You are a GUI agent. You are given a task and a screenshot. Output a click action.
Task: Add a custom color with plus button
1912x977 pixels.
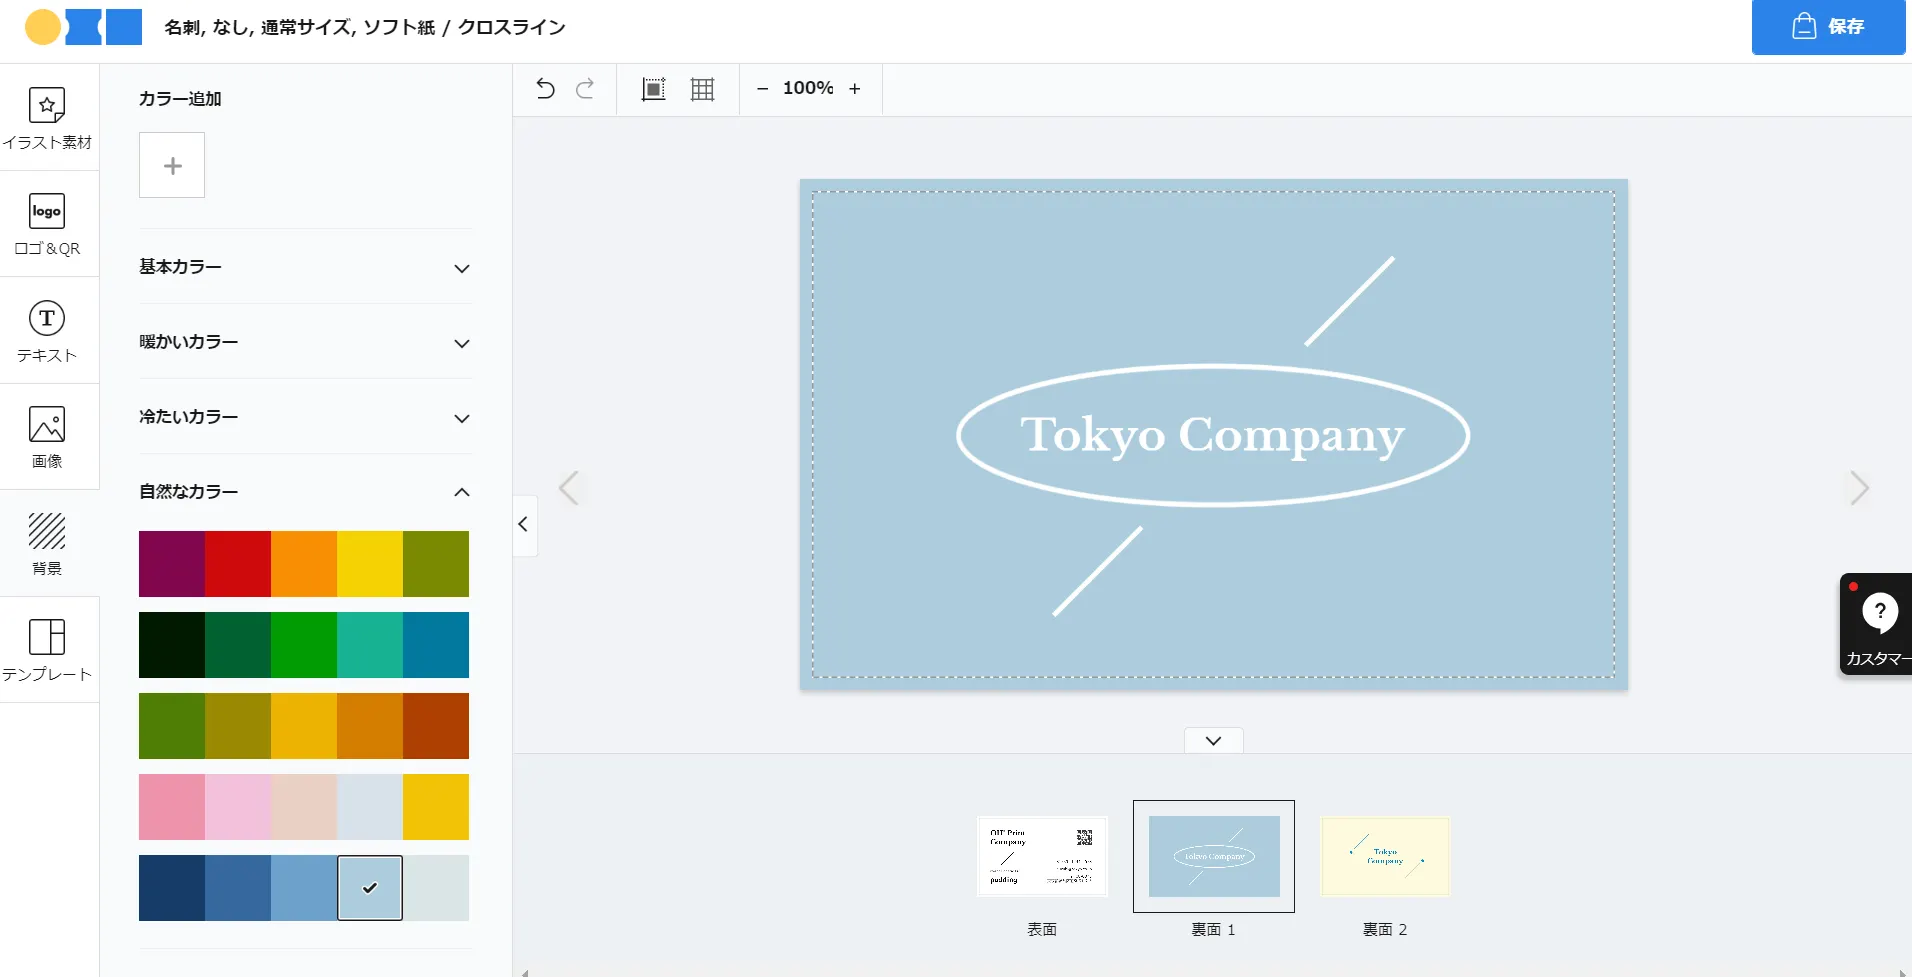tap(172, 165)
